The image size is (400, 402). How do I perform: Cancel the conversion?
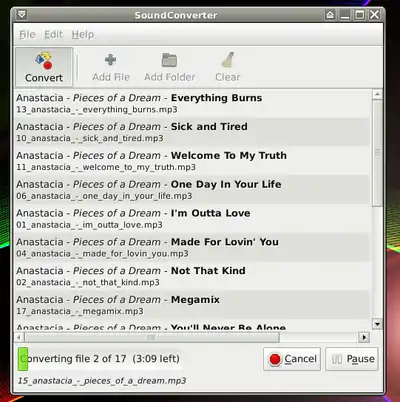coord(292,359)
